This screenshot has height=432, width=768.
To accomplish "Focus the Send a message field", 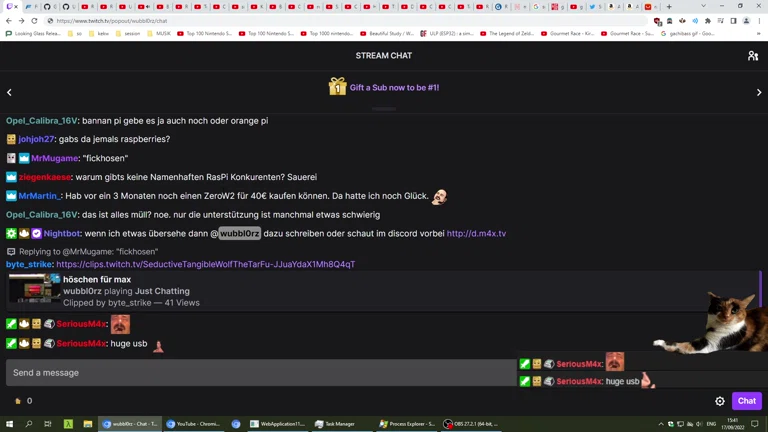I will pos(260,373).
